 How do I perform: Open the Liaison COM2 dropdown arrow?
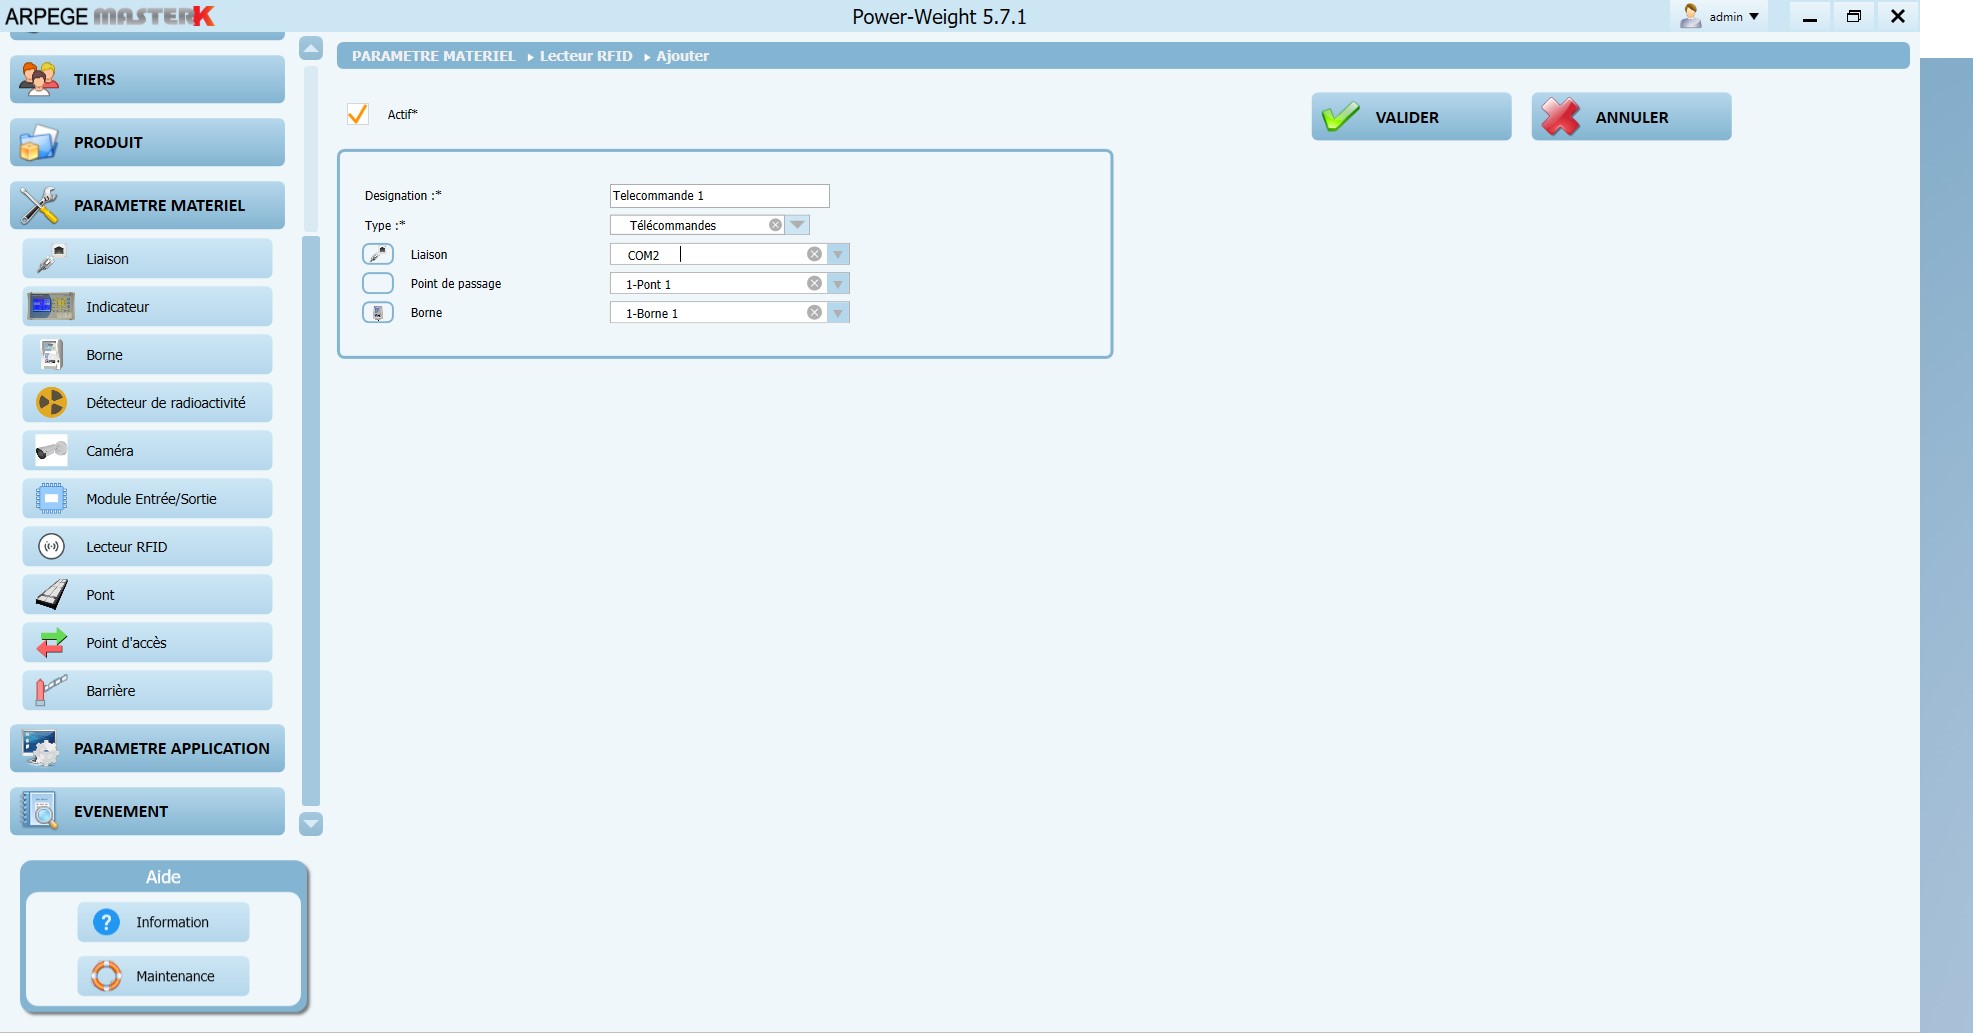tap(838, 255)
